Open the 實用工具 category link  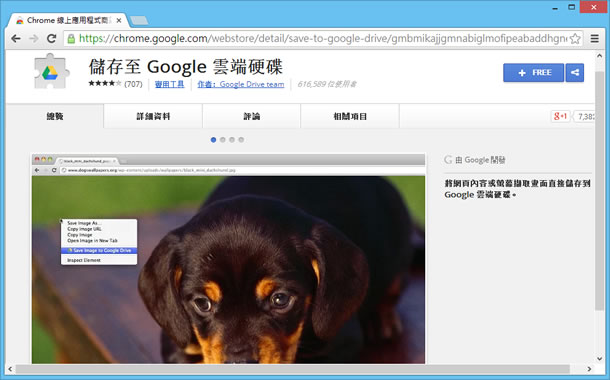tap(170, 84)
